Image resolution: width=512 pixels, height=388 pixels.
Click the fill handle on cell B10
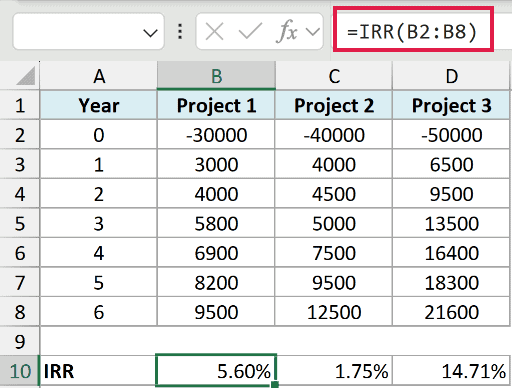275,385
